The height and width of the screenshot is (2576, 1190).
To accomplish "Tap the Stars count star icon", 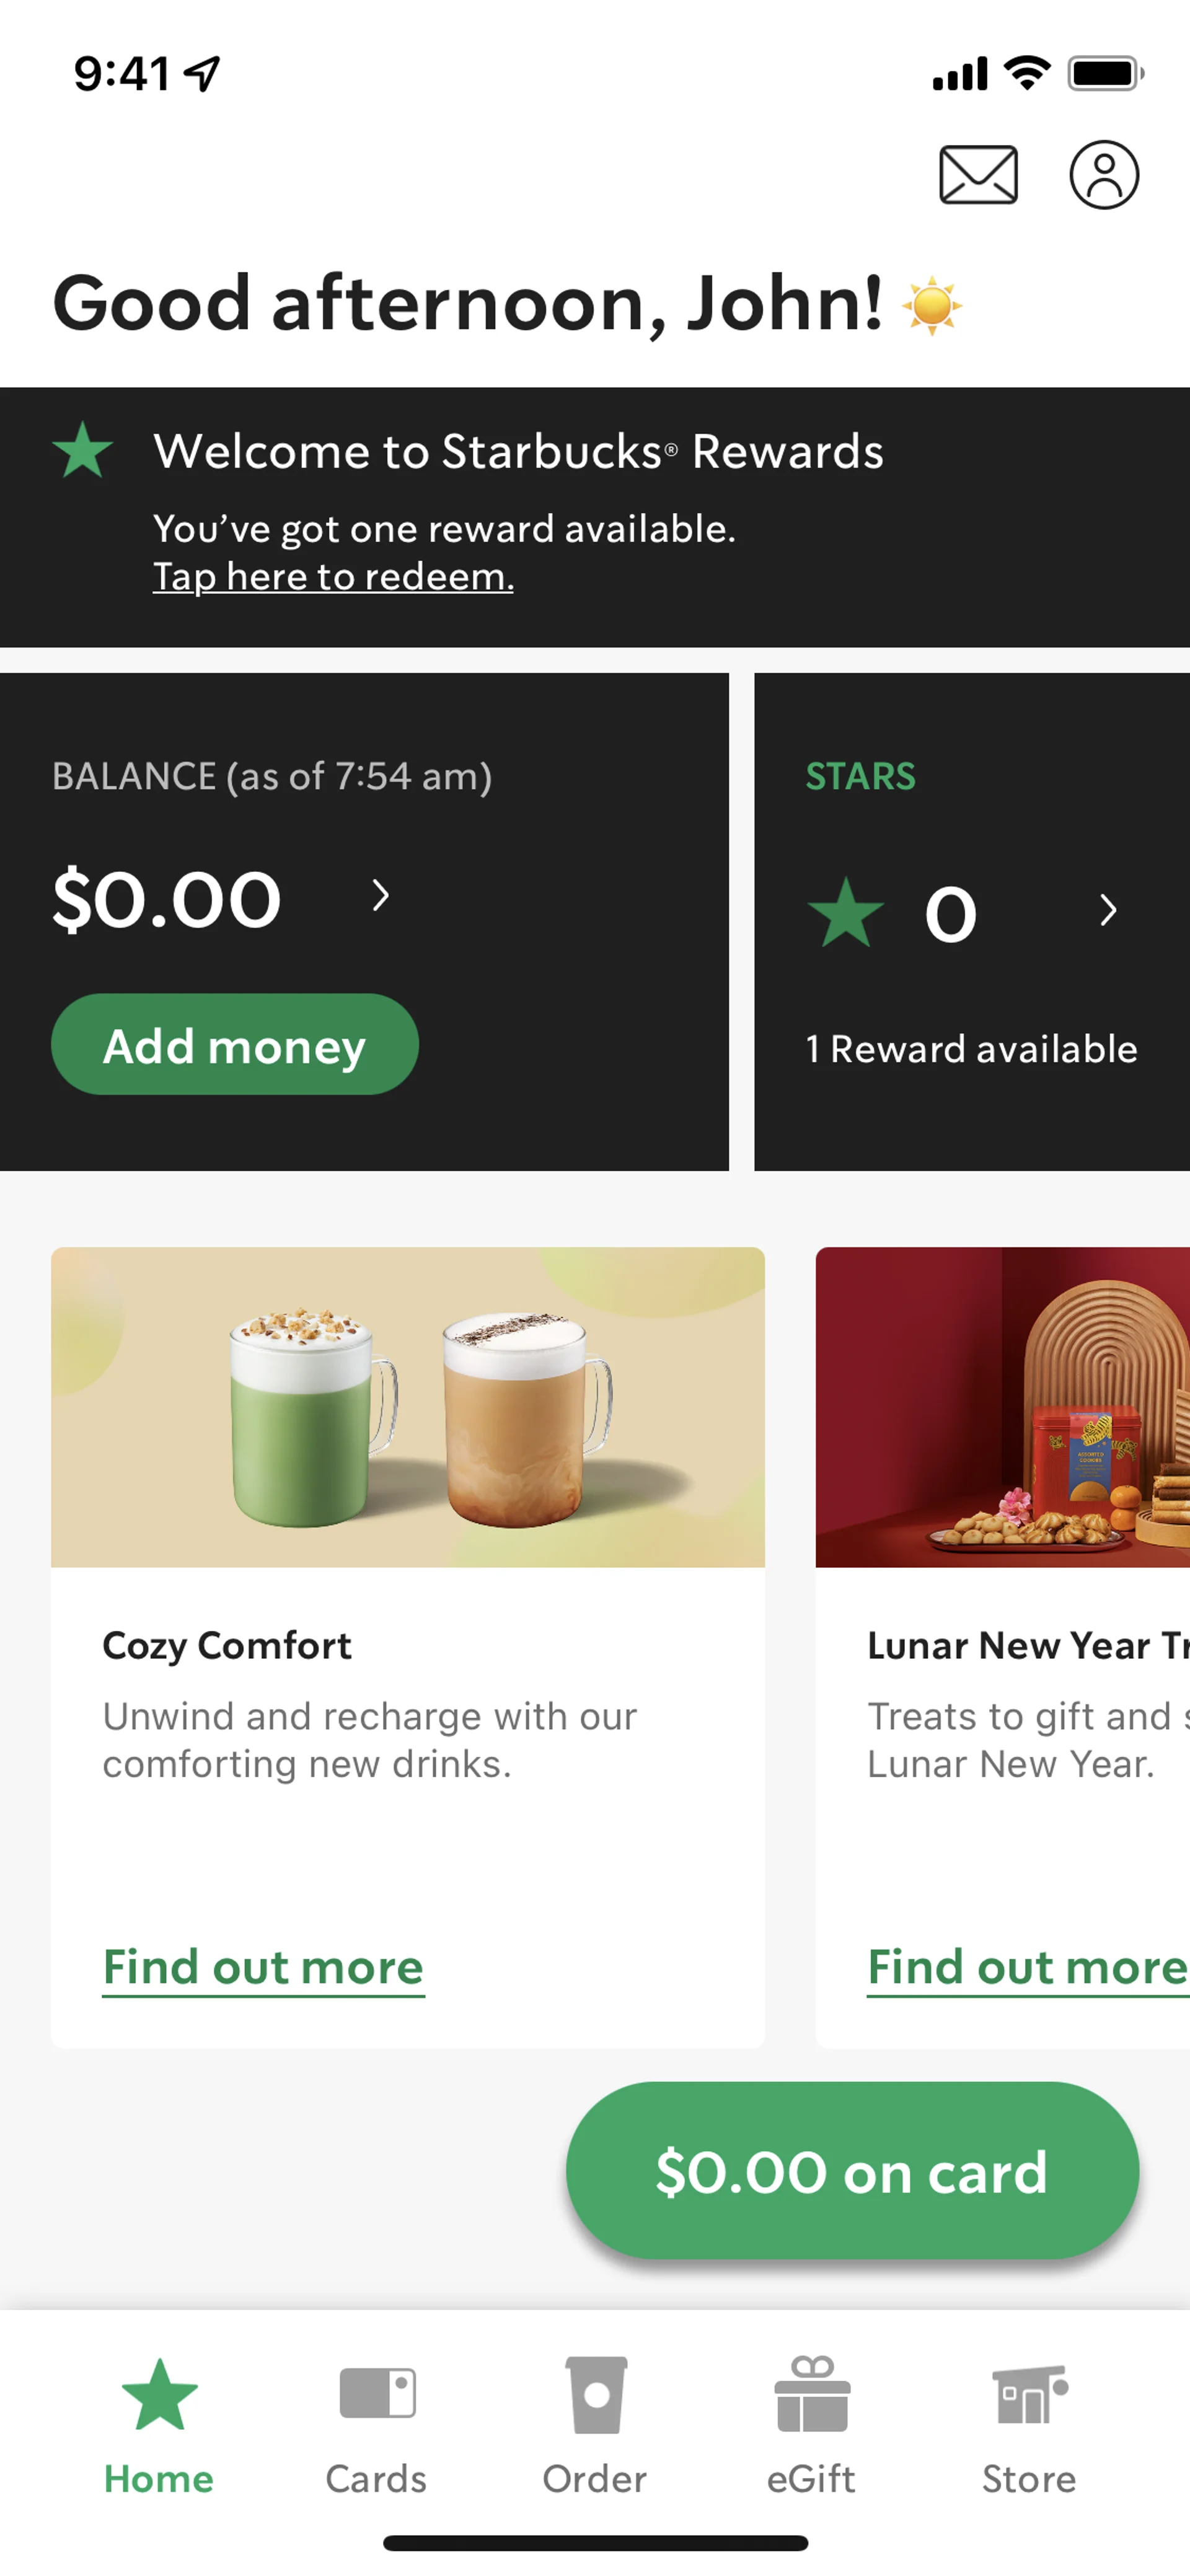I will [846, 912].
